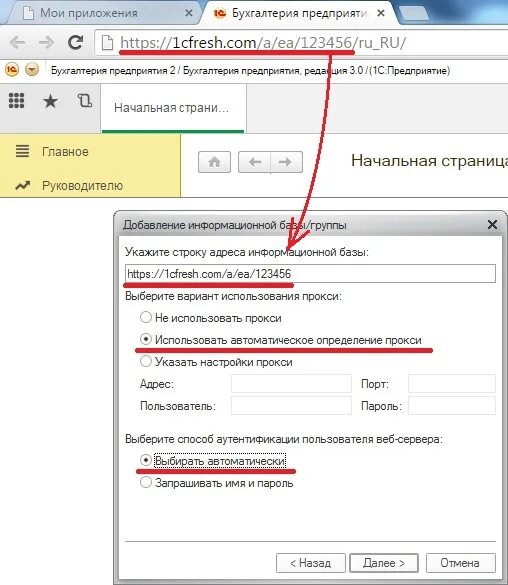
Task: Click the hamburger icon beside Главное
Action: click(22, 151)
